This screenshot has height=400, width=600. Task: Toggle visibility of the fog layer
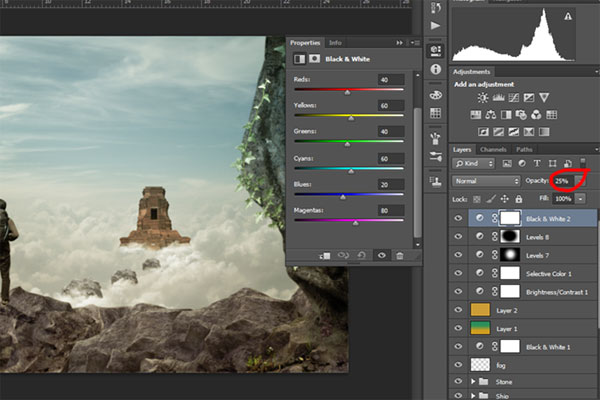(x=459, y=364)
